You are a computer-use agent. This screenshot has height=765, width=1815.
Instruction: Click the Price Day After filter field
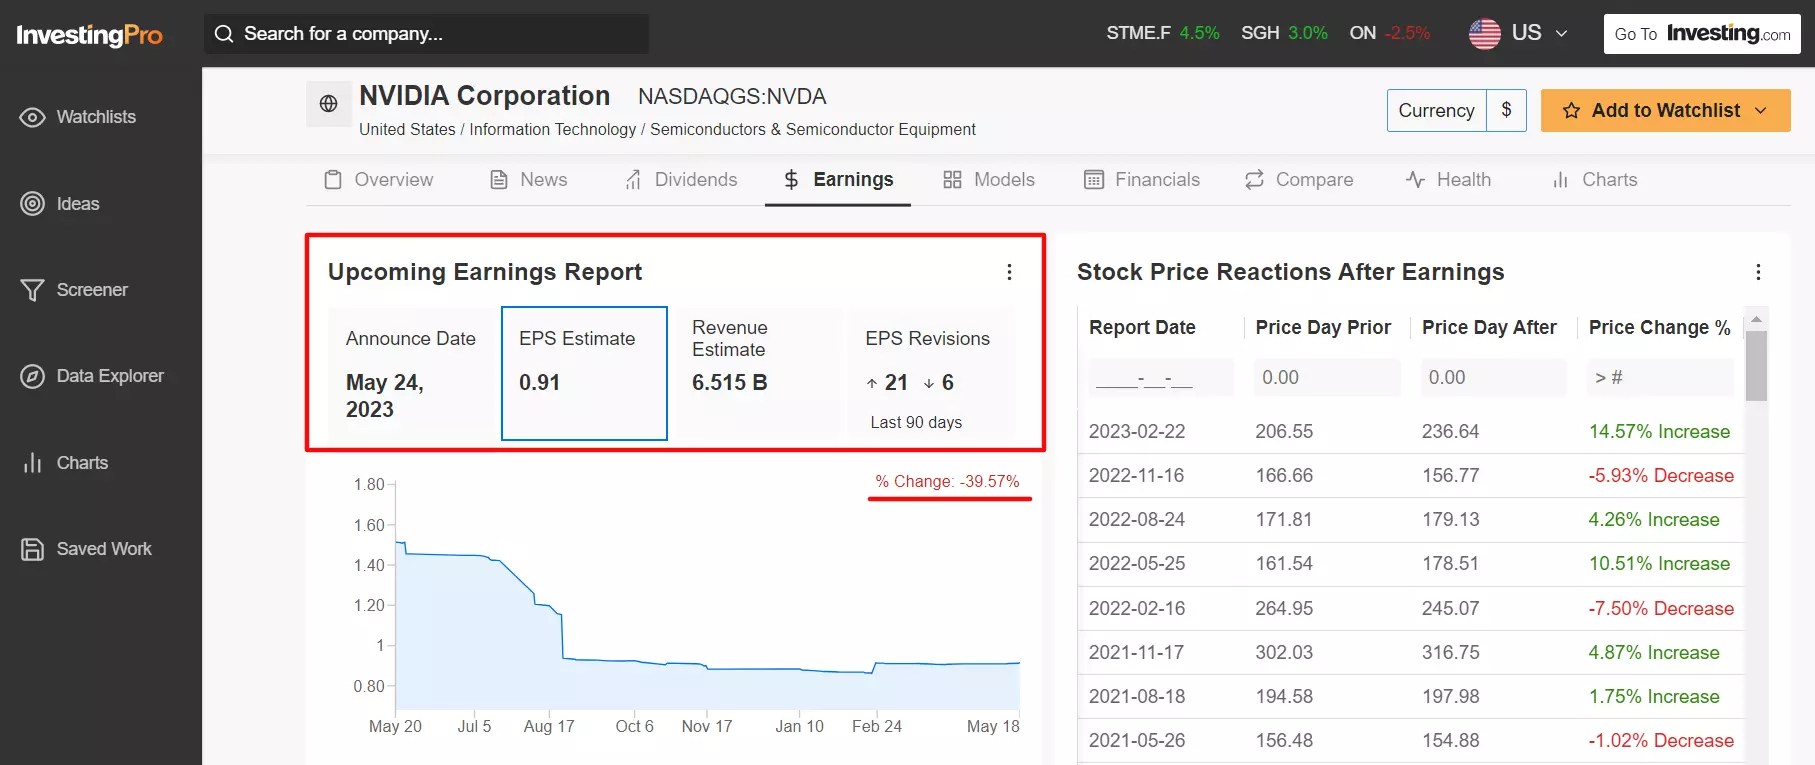tap(1494, 378)
